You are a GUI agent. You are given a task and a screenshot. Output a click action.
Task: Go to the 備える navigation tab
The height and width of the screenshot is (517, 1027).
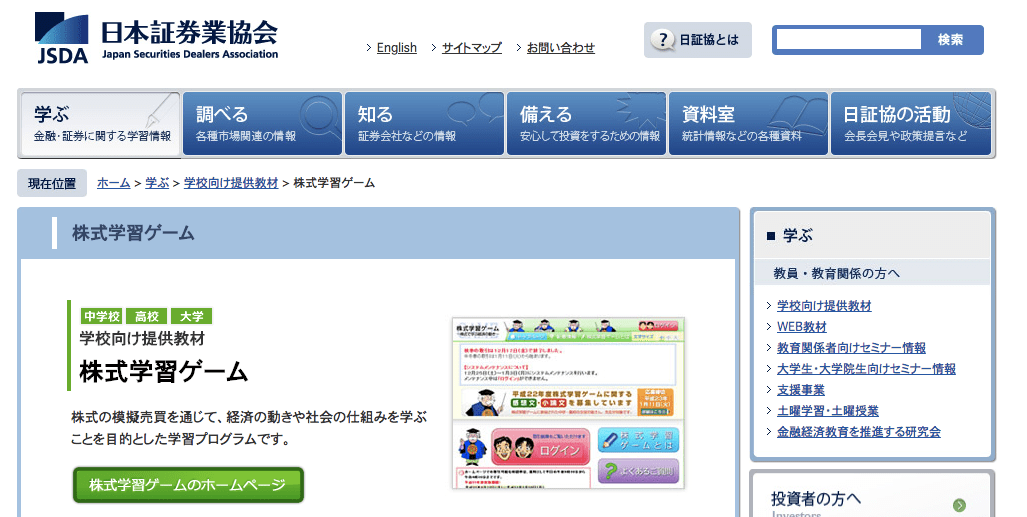point(585,124)
